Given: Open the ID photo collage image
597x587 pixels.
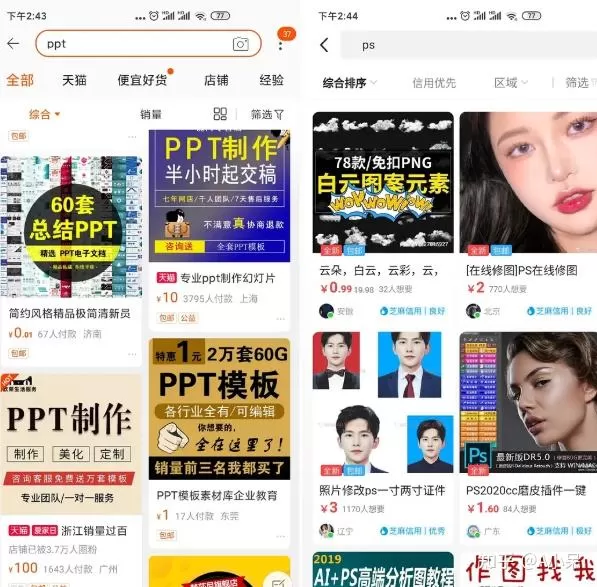Looking at the screenshot, I should tap(383, 402).
